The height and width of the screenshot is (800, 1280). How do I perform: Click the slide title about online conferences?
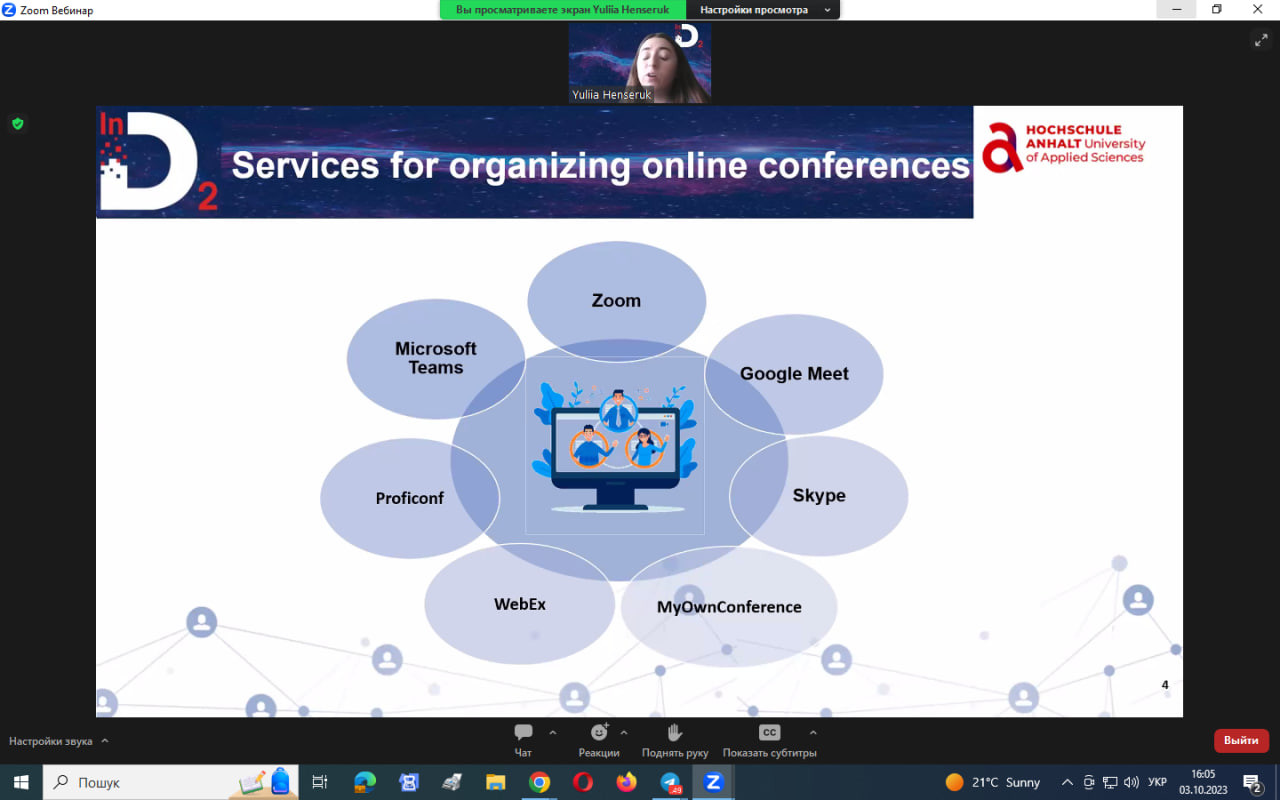(x=601, y=165)
